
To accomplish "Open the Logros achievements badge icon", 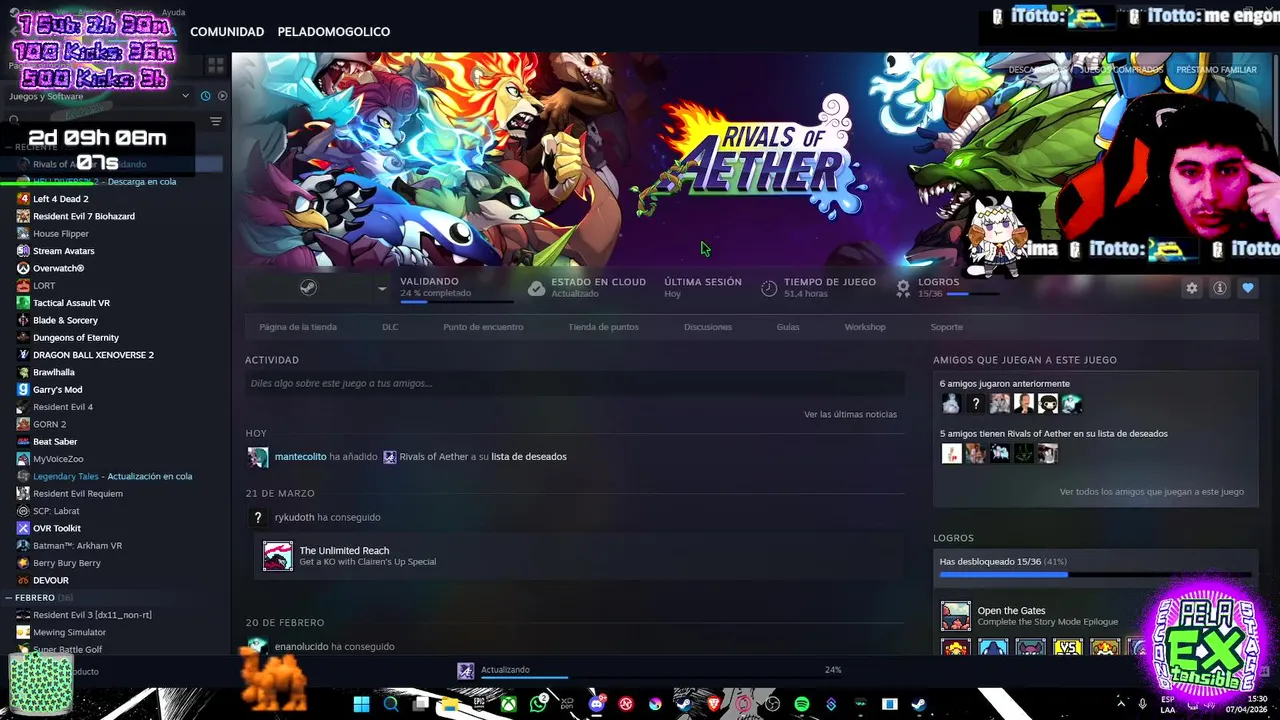I will click(x=903, y=288).
